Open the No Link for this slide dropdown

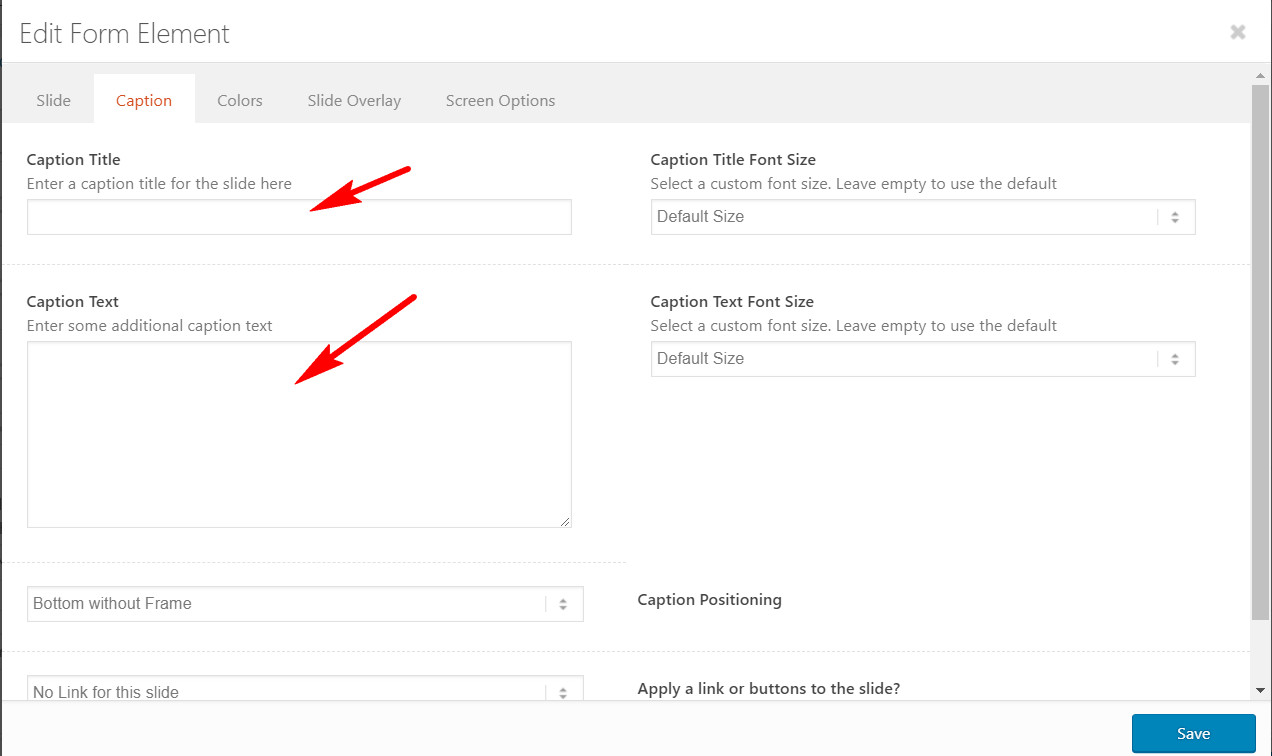[305, 689]
